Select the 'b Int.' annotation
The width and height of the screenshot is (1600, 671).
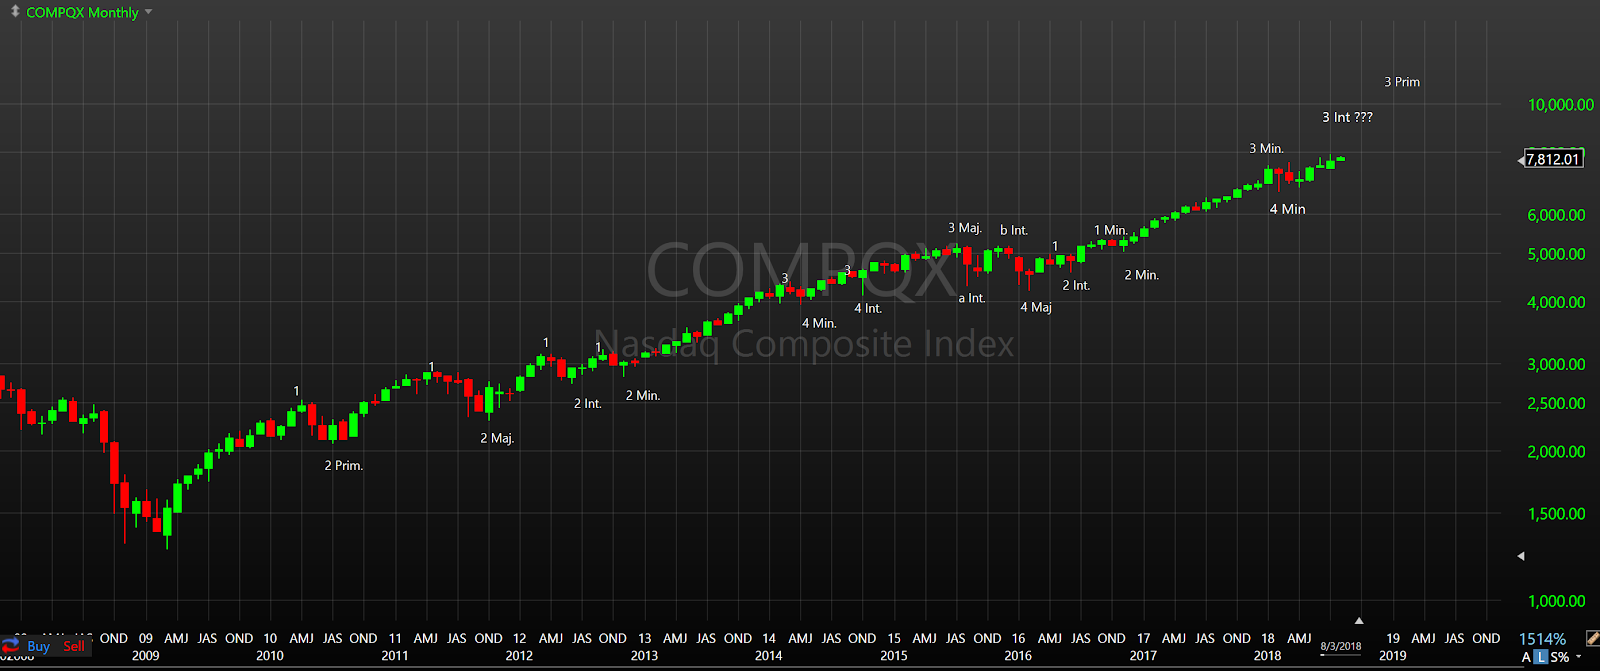pos(1014,230)
